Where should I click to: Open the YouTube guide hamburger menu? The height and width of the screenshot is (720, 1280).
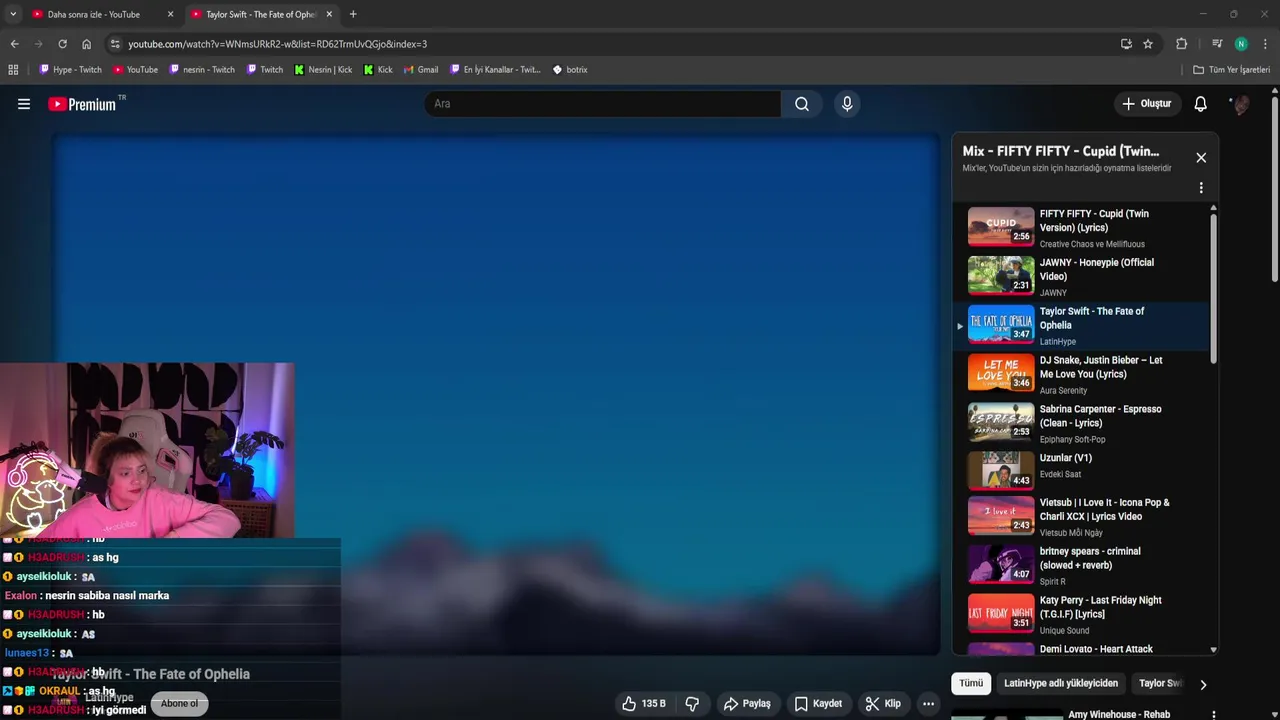coord(24,104)
